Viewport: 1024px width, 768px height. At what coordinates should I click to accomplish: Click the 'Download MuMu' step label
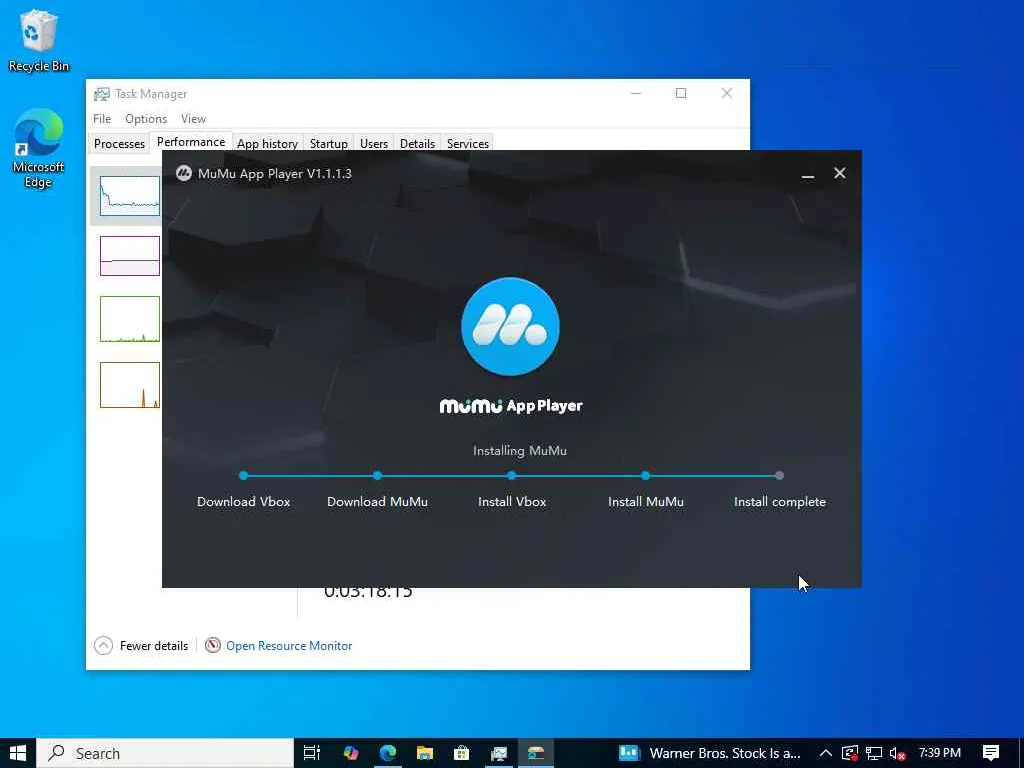(377, 502)
